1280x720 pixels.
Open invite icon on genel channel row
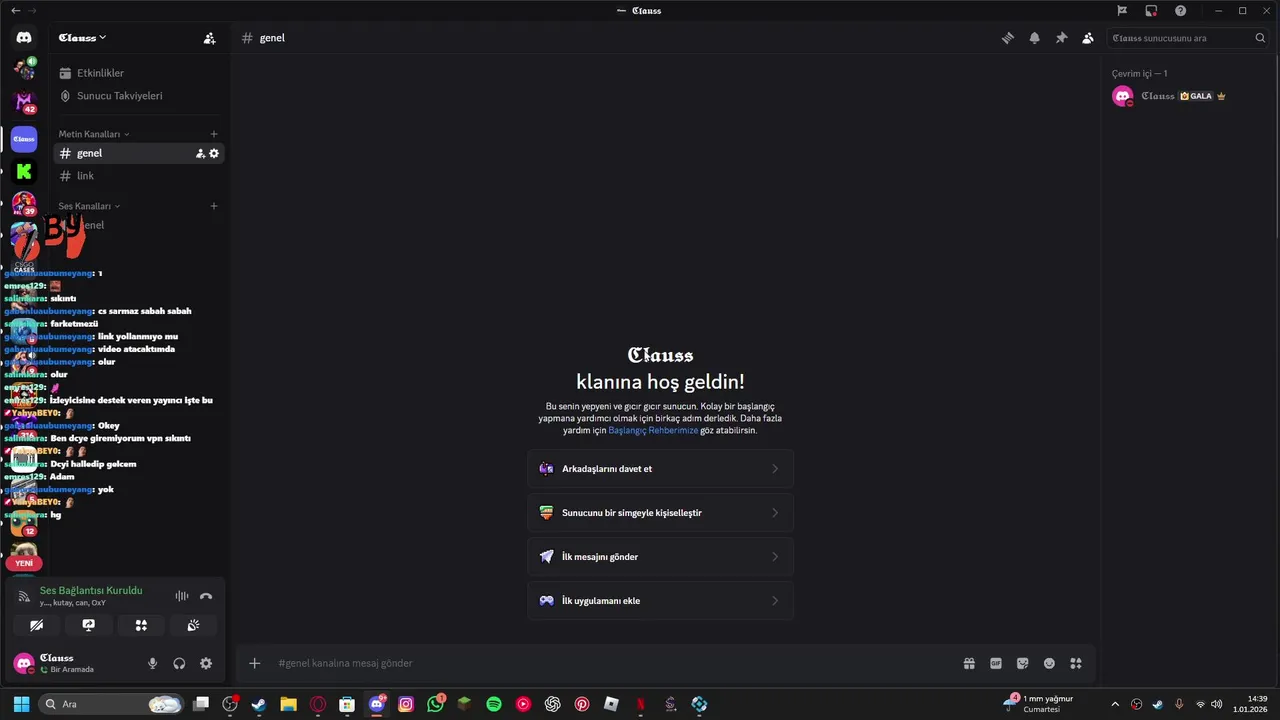(x=200, y=153)
